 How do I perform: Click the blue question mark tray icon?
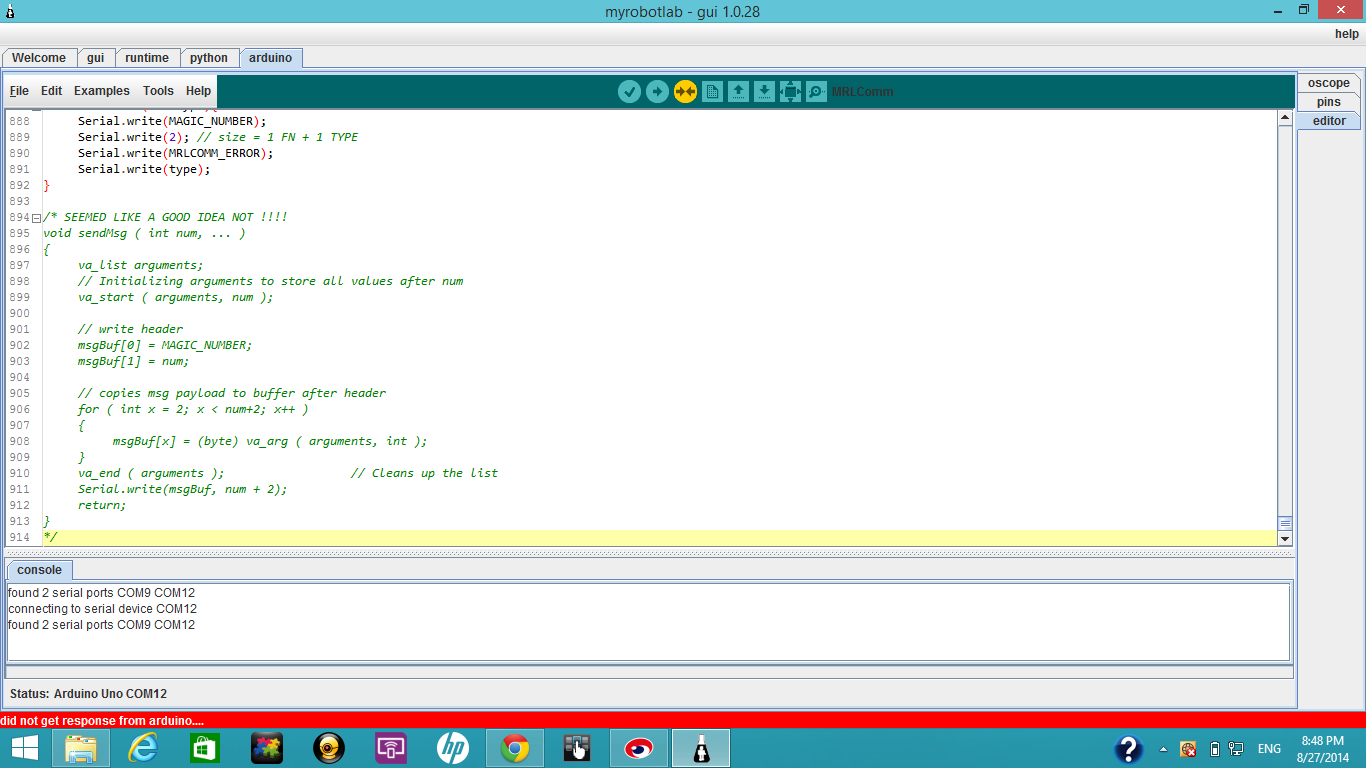pyautogui.click(x=1129, y=749)
